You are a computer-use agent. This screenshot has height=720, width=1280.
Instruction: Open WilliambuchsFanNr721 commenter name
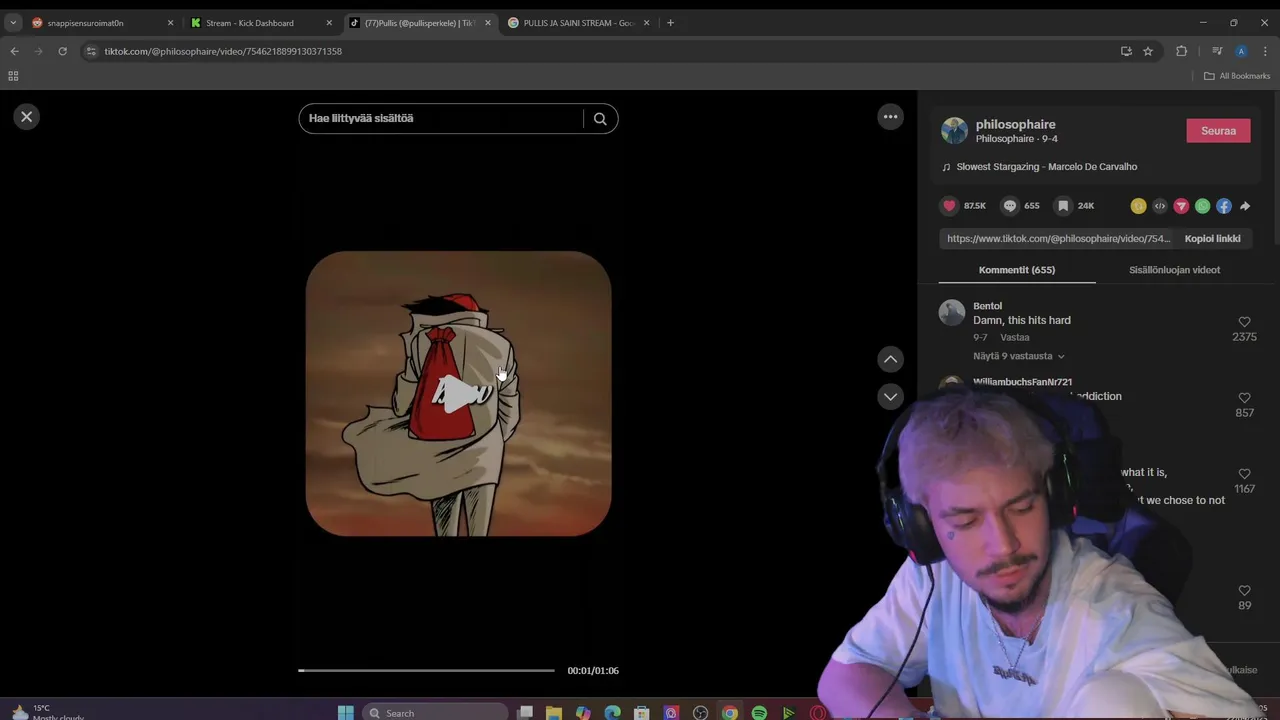[1022, 382]
